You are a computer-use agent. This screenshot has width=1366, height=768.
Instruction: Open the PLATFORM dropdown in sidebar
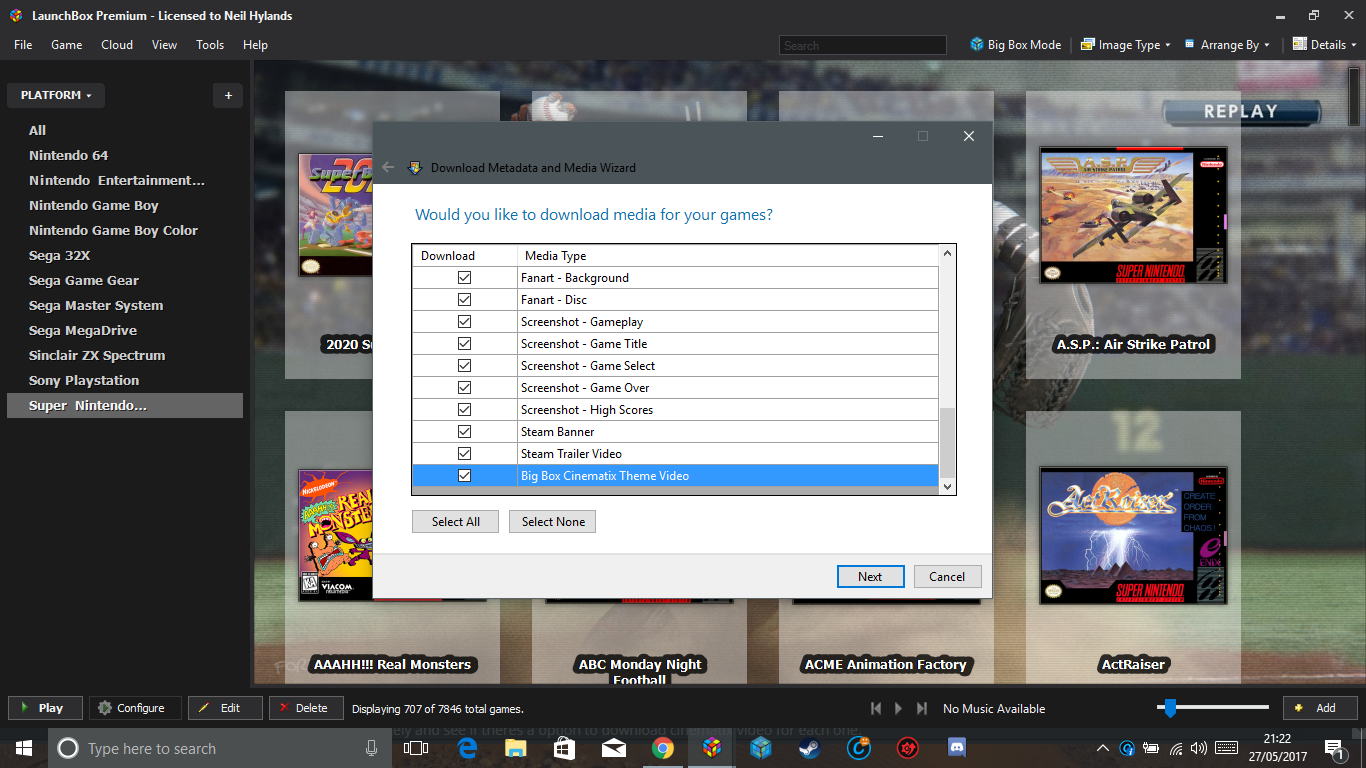pyautogui.click(x=56, y=96)
